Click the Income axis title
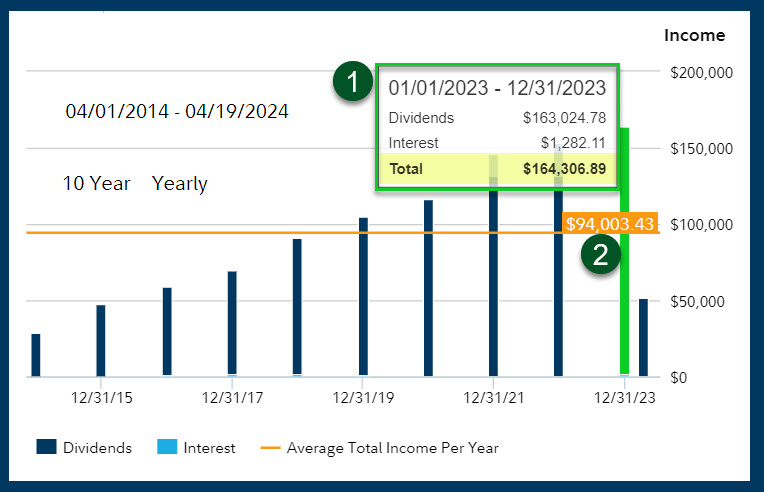The image size is (764, 492). pyautogui.click(x=694, y=36)
